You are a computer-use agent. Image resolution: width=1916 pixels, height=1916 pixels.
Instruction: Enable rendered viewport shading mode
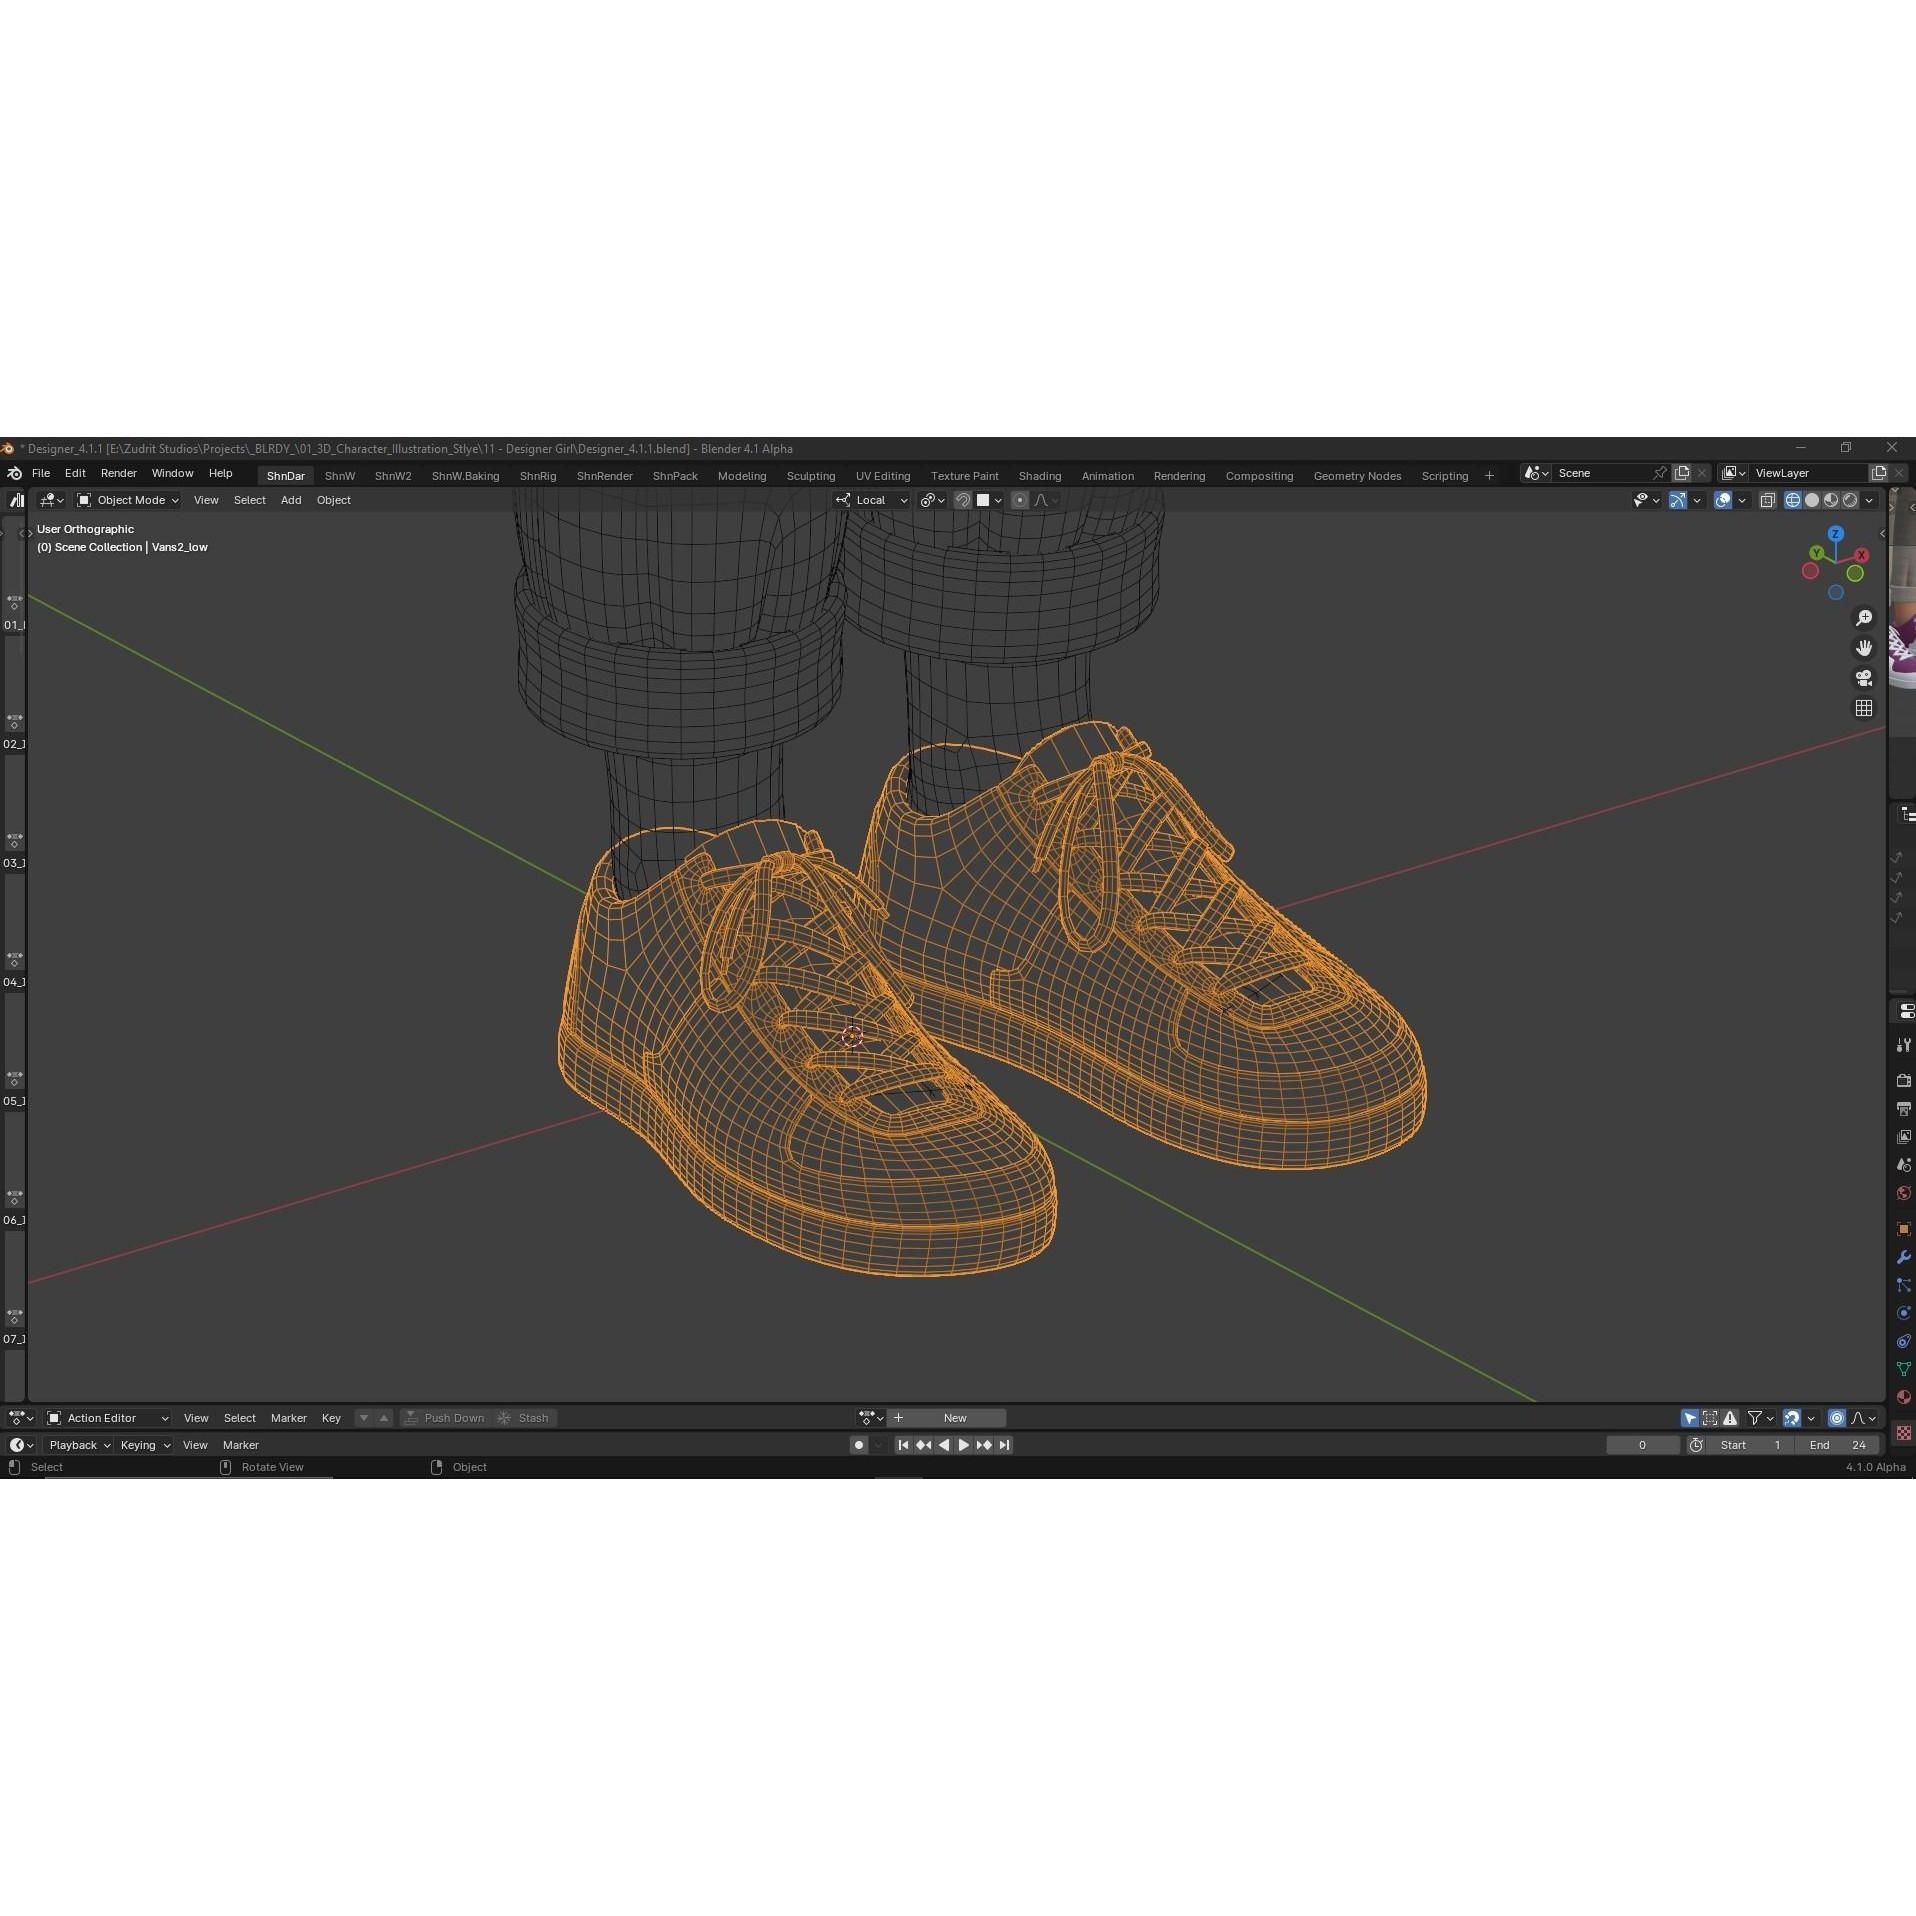pos(1850,500)
